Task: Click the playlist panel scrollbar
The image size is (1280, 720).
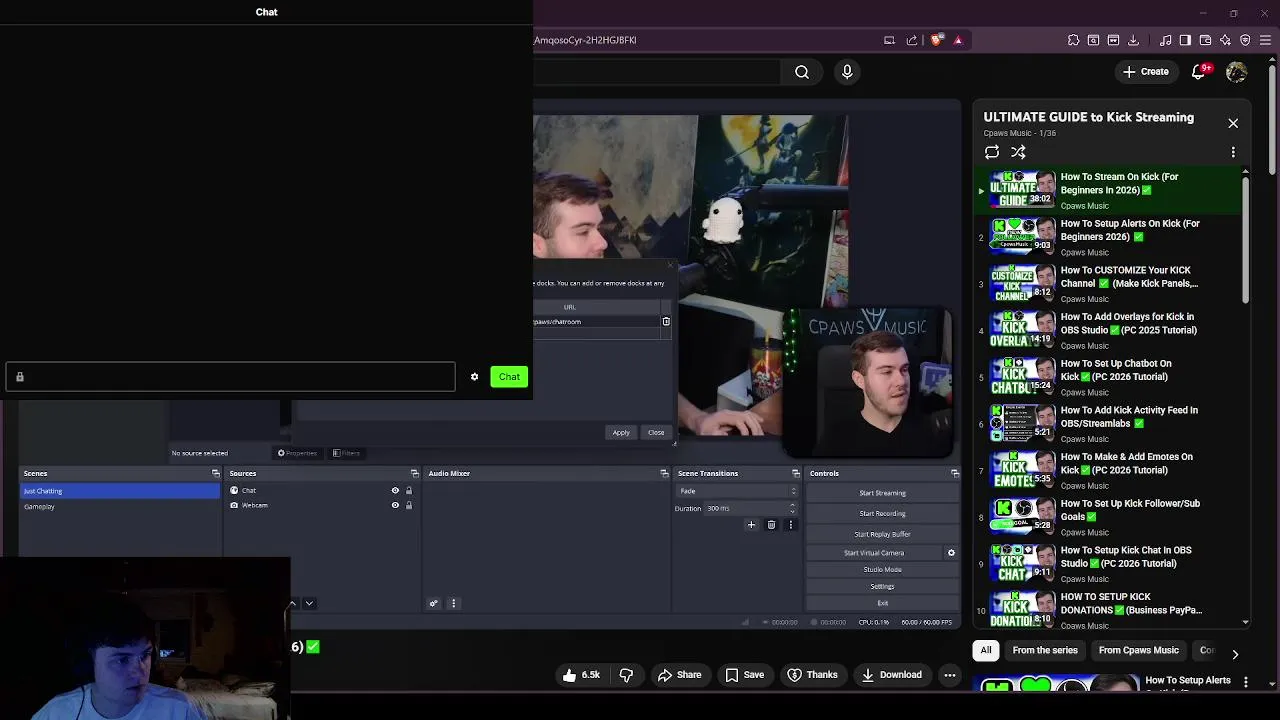Action: click(x=1245, y=240)
